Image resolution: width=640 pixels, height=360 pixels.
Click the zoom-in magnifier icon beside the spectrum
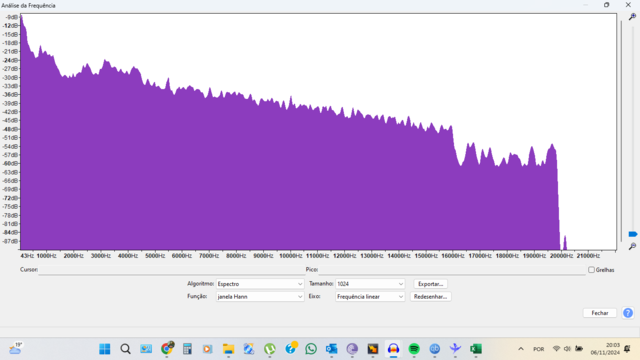pyautogui.click(x=632, y=17)
